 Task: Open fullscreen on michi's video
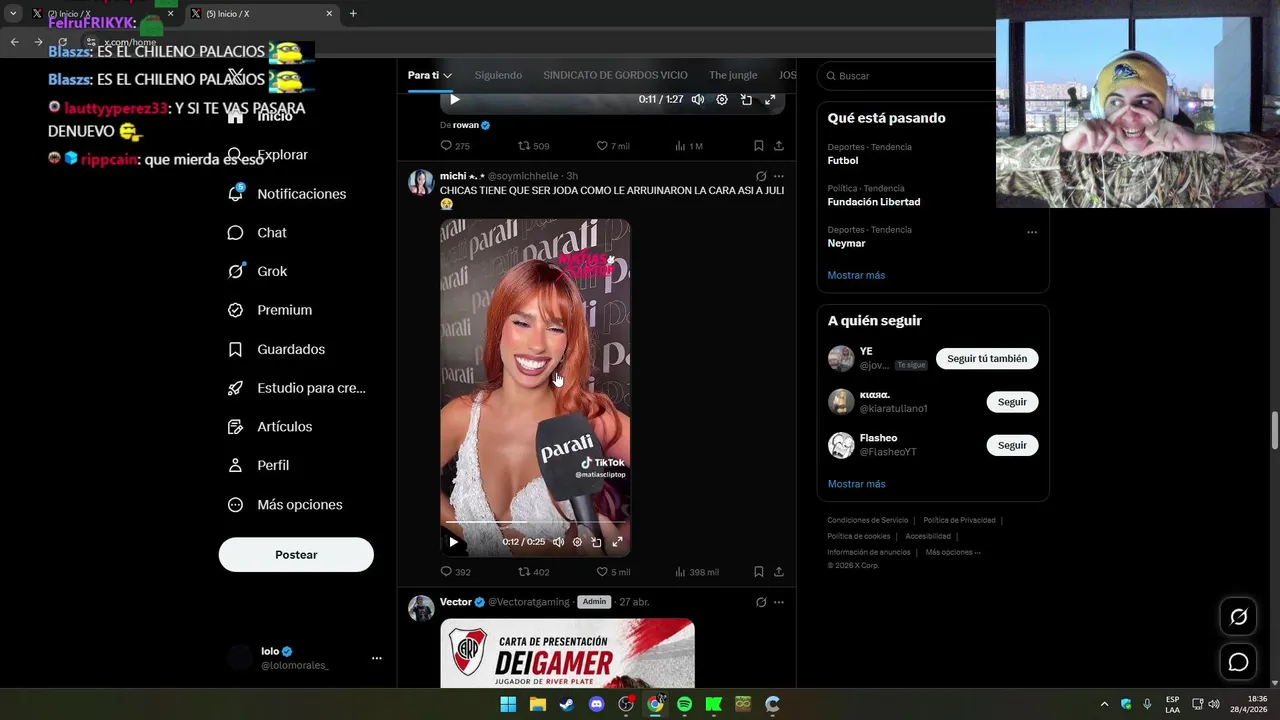[x=617, y=542]
